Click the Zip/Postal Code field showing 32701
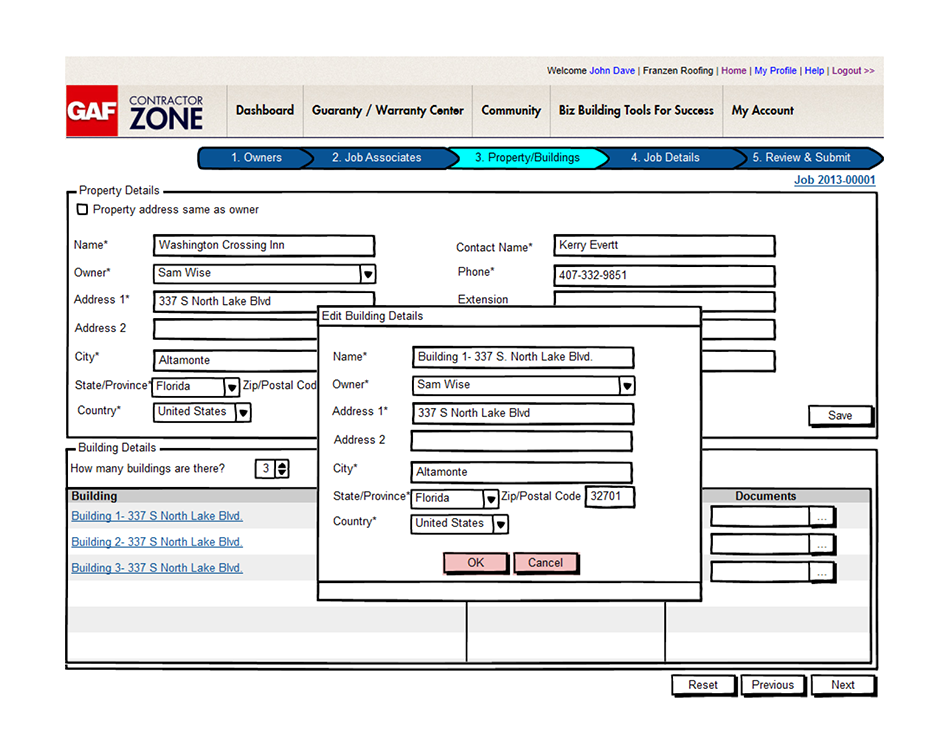Viewport: 950px width, 740px height. pos(609,496)
